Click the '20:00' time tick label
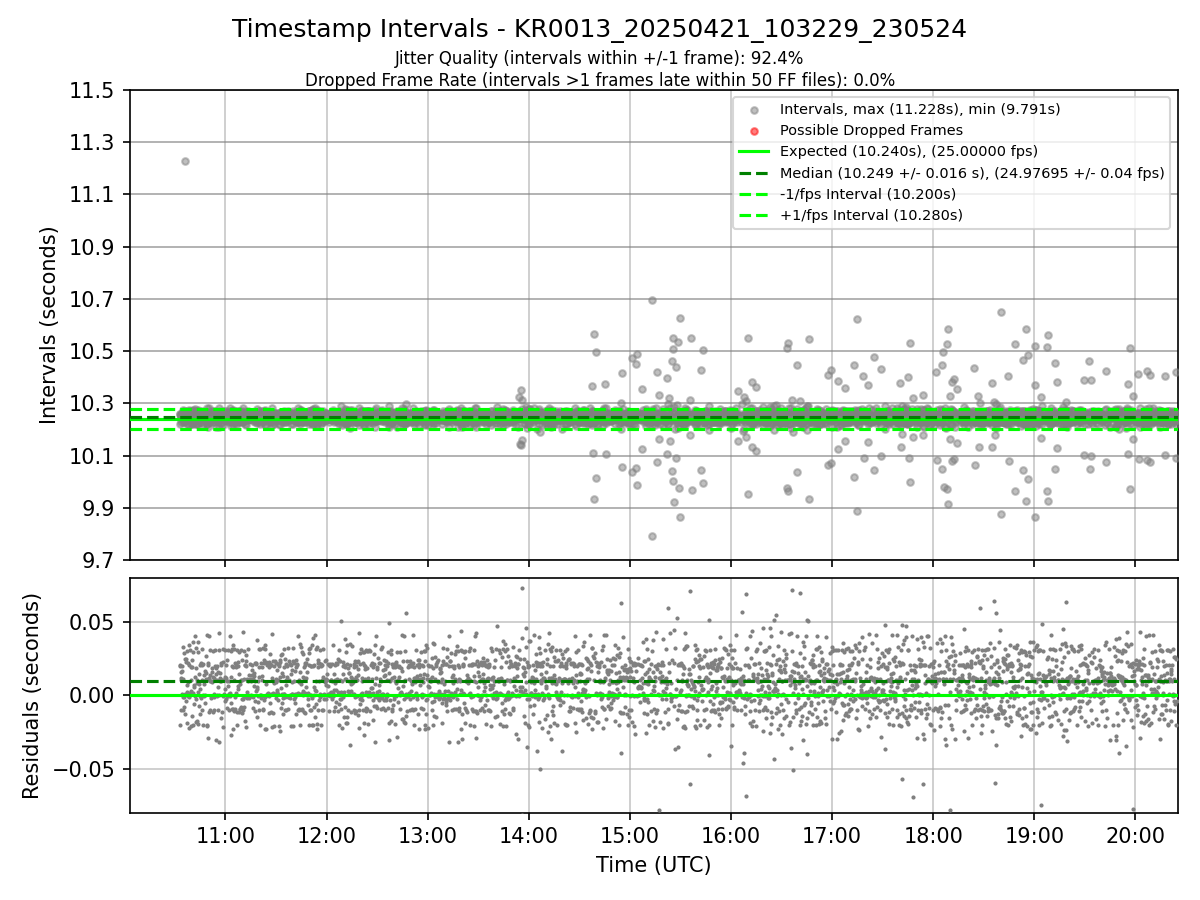Screen dimensions: 1200x900 pos(1134,835)
